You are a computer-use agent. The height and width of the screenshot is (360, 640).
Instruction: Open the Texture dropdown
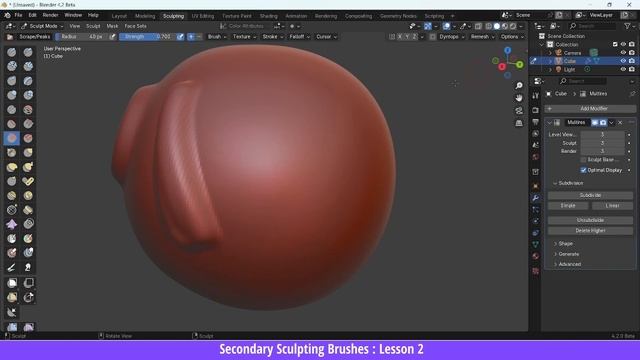244,37
